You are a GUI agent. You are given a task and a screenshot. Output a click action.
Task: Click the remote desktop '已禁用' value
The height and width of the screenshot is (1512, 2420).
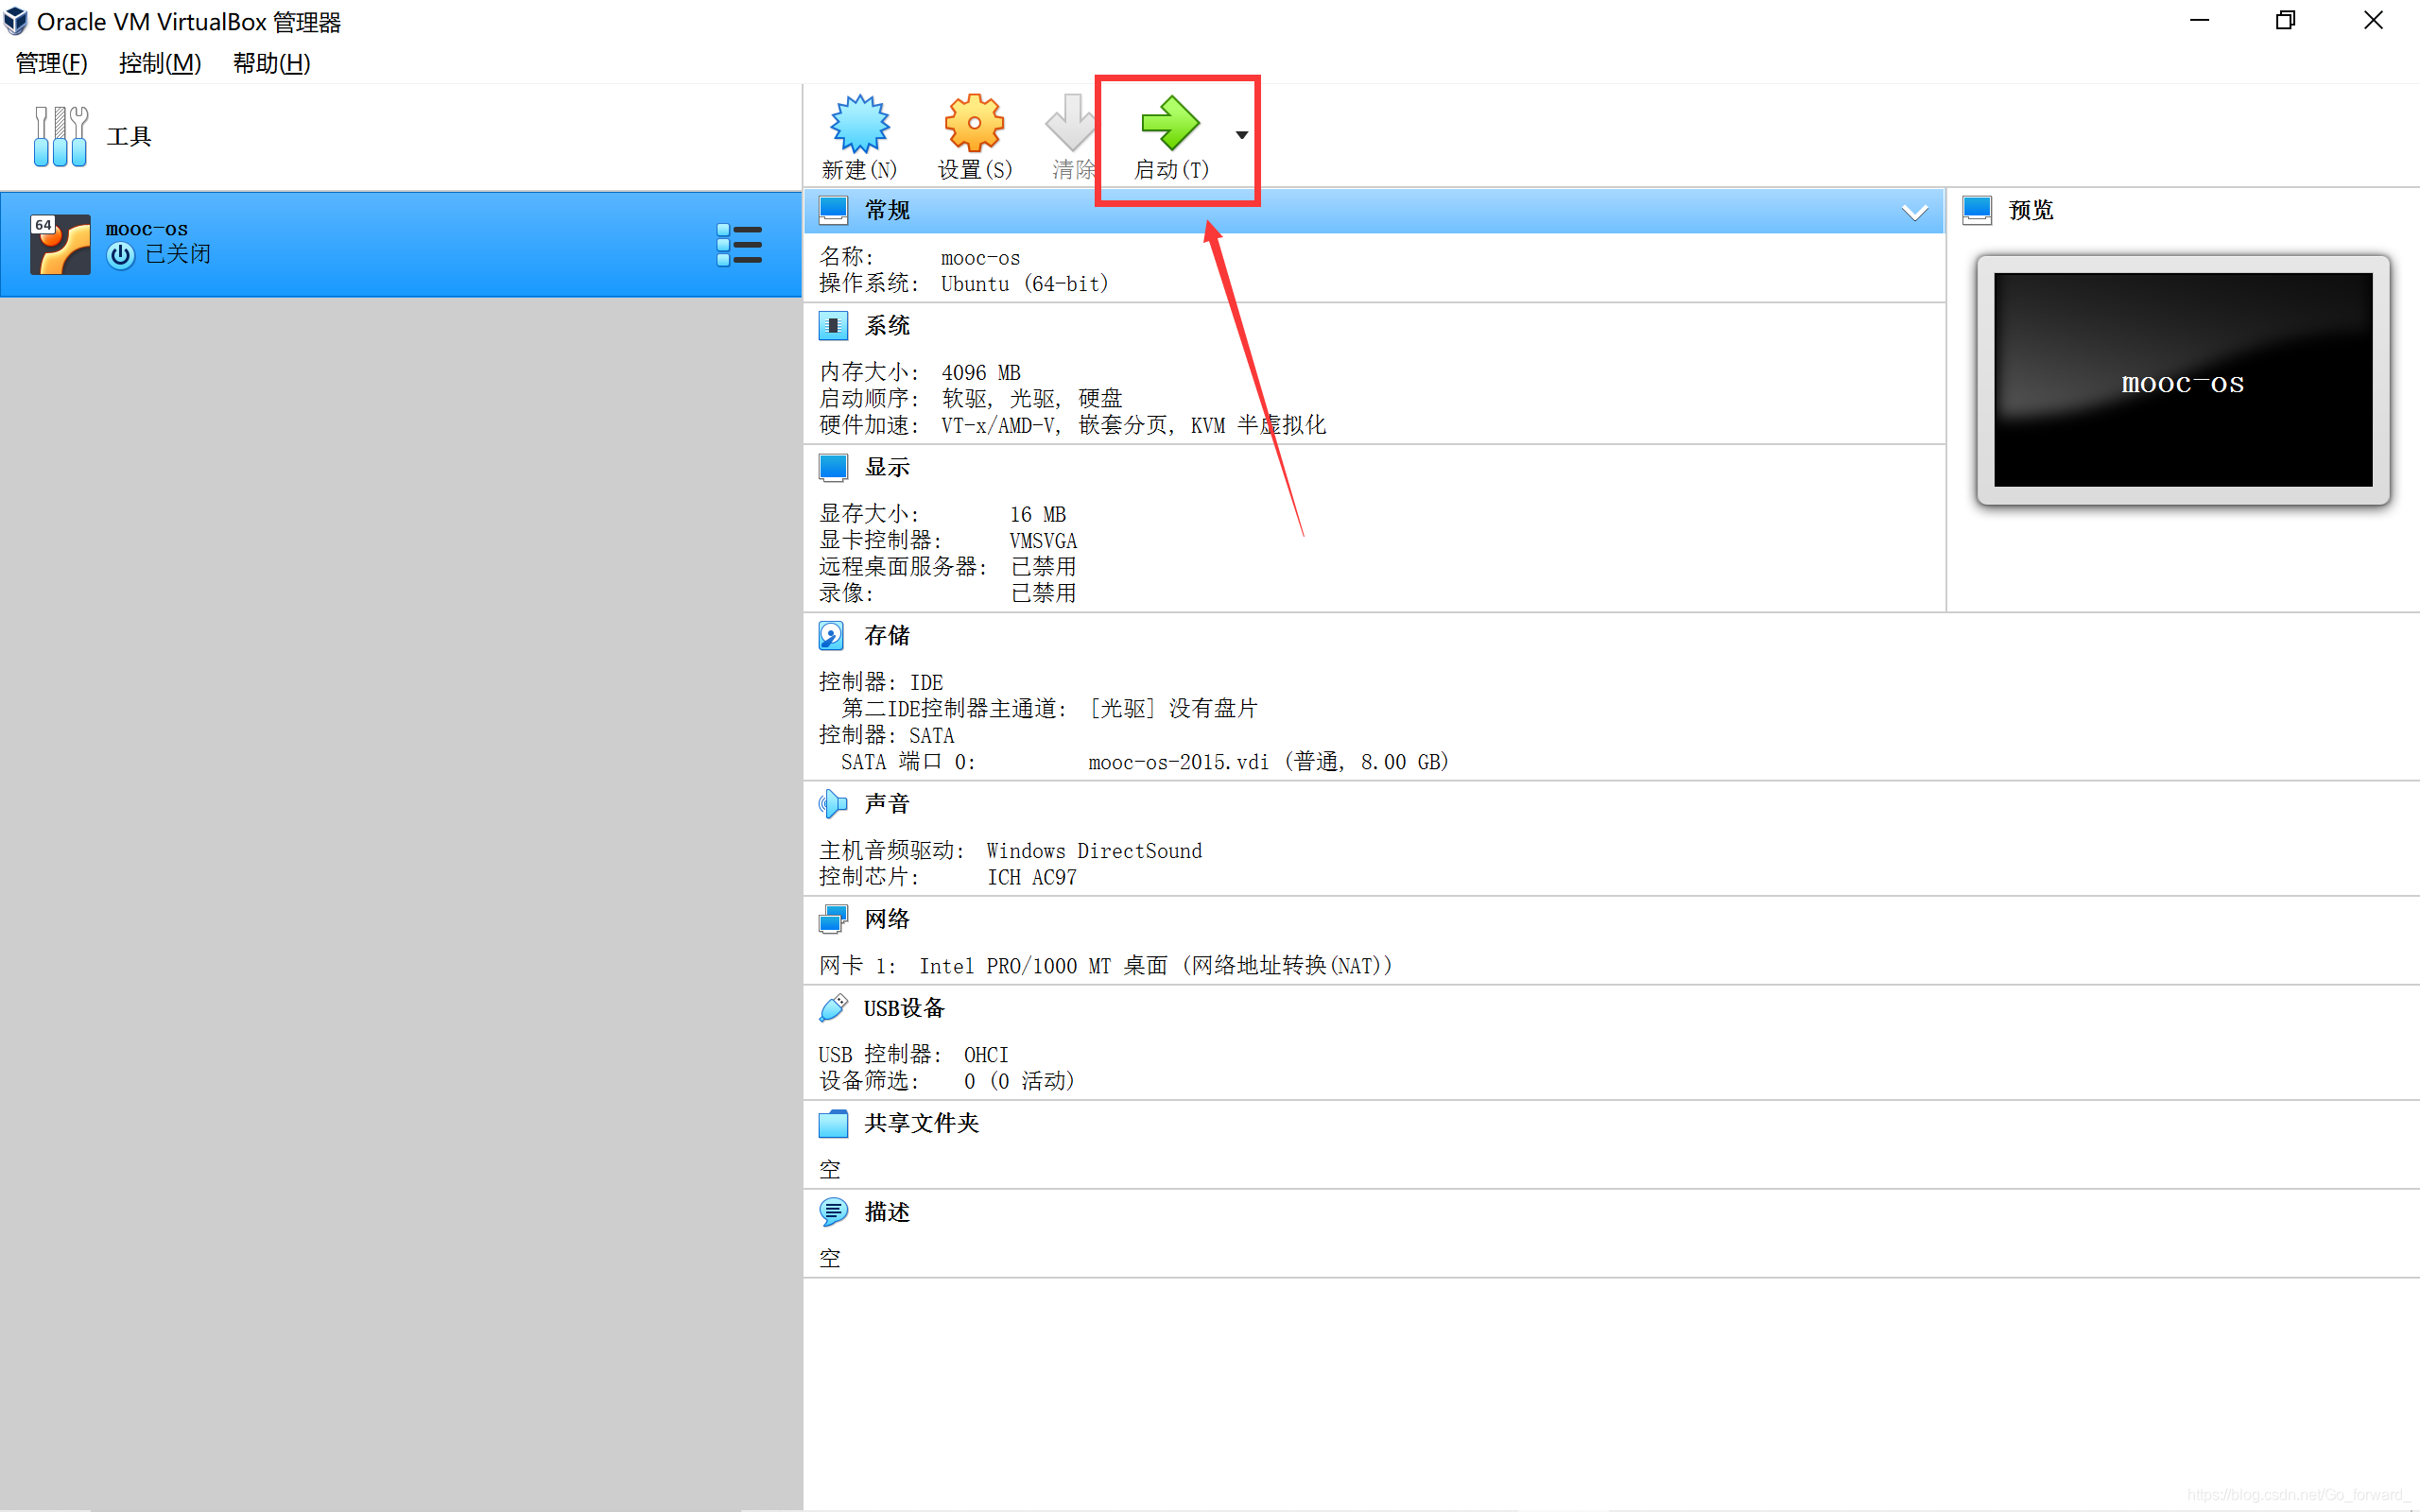pos(1043,567)
